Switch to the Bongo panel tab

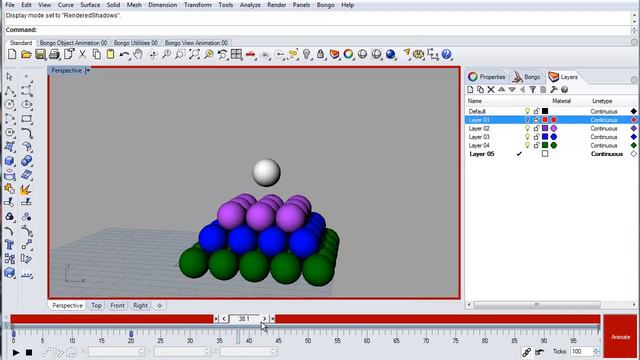tap(527, 77)
